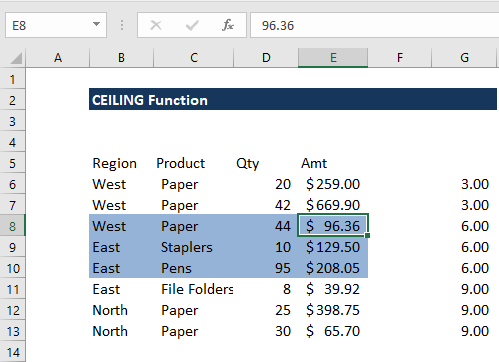
Task: Select row 13 header
Action: pyautogui.click(x=13, y=331)
